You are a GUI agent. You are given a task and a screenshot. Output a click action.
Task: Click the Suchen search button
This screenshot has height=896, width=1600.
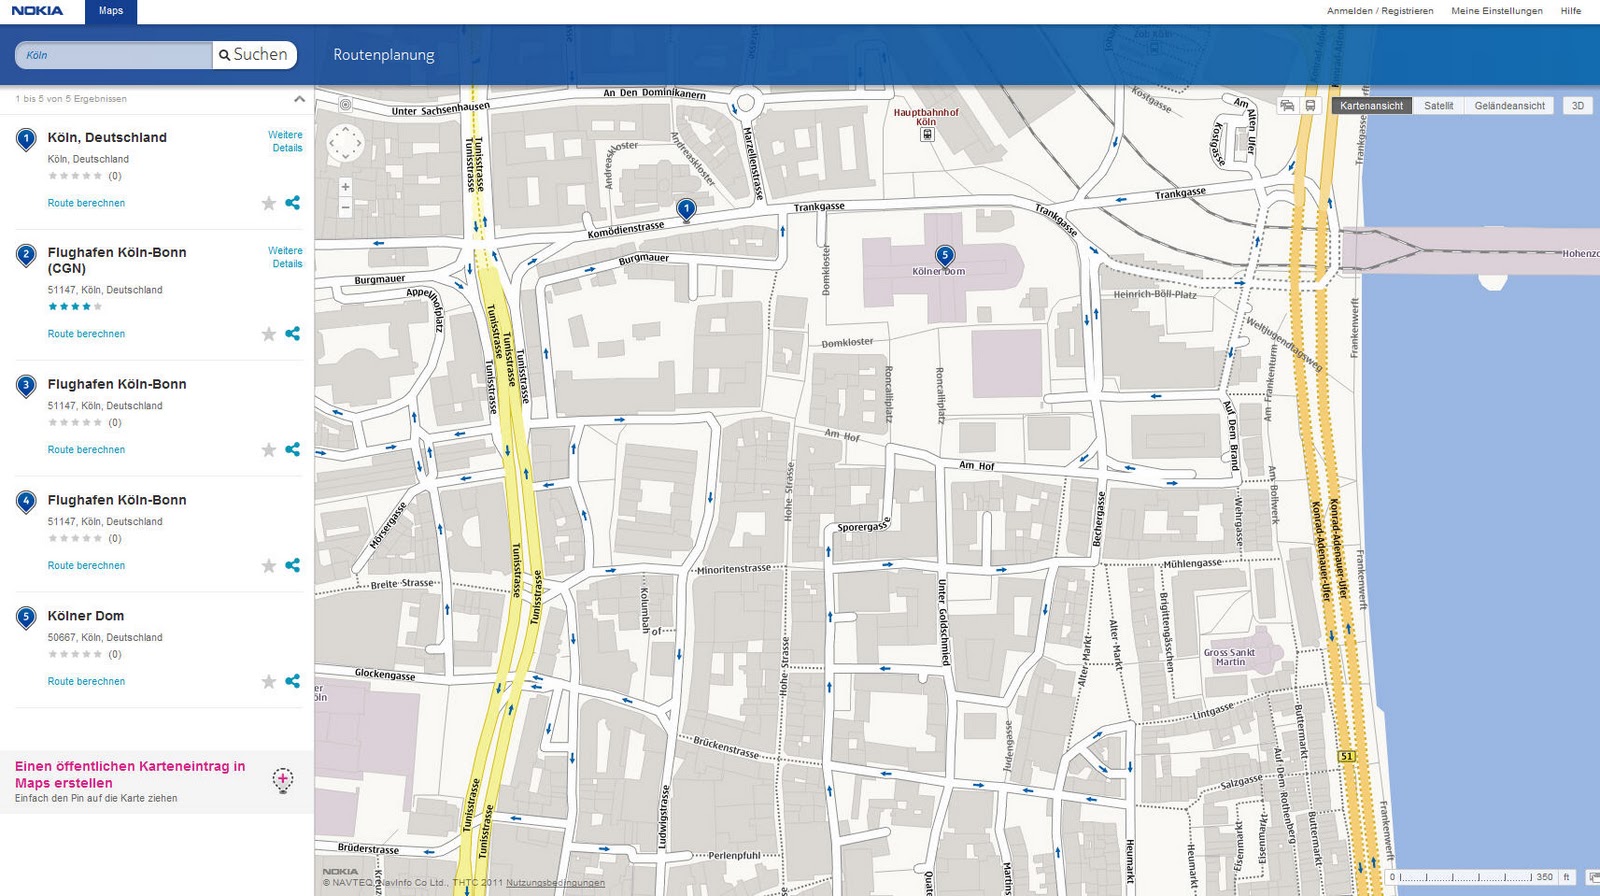(254, 55)
